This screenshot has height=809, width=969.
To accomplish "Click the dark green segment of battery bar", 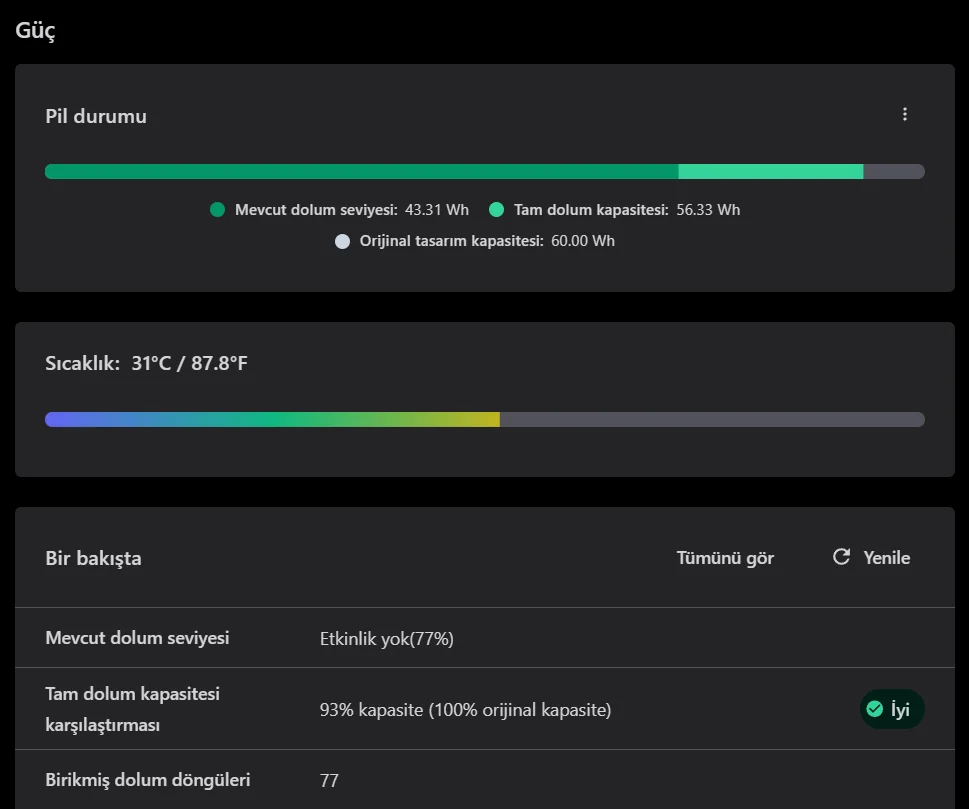I will (360, 172).
